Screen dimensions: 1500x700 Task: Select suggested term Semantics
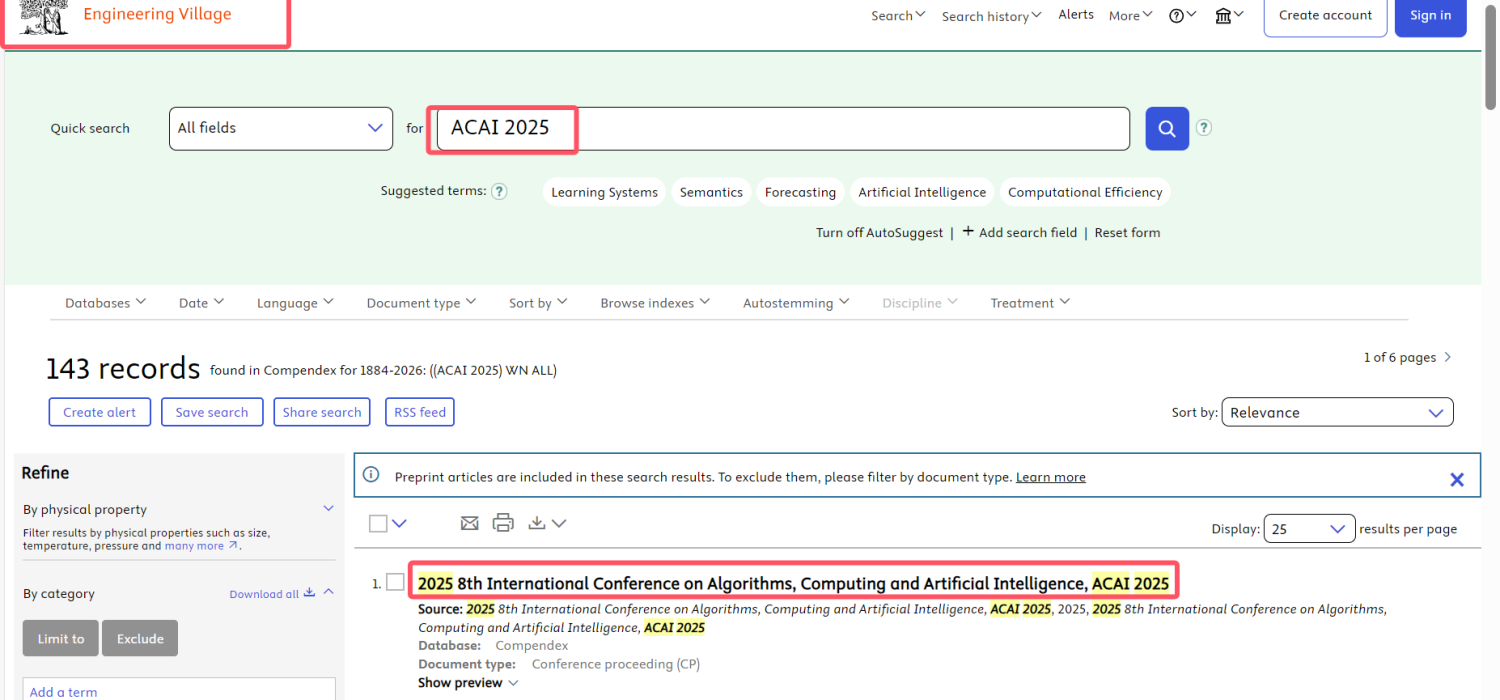coord(711,192)
